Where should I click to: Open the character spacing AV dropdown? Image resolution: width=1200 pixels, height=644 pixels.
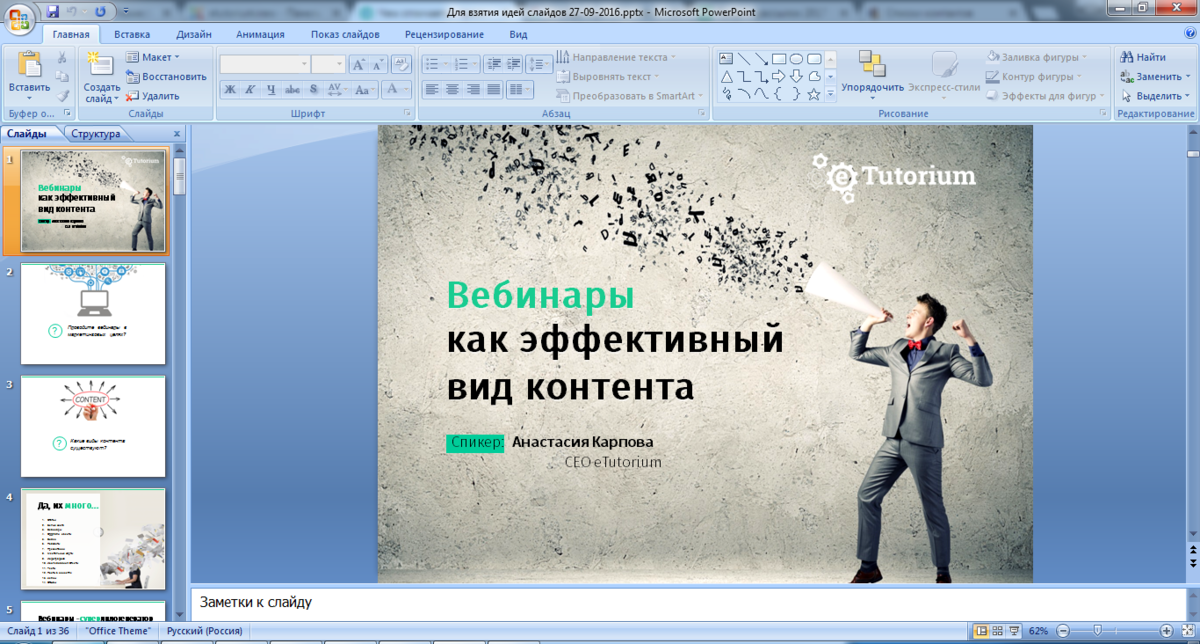pos(338,89)
